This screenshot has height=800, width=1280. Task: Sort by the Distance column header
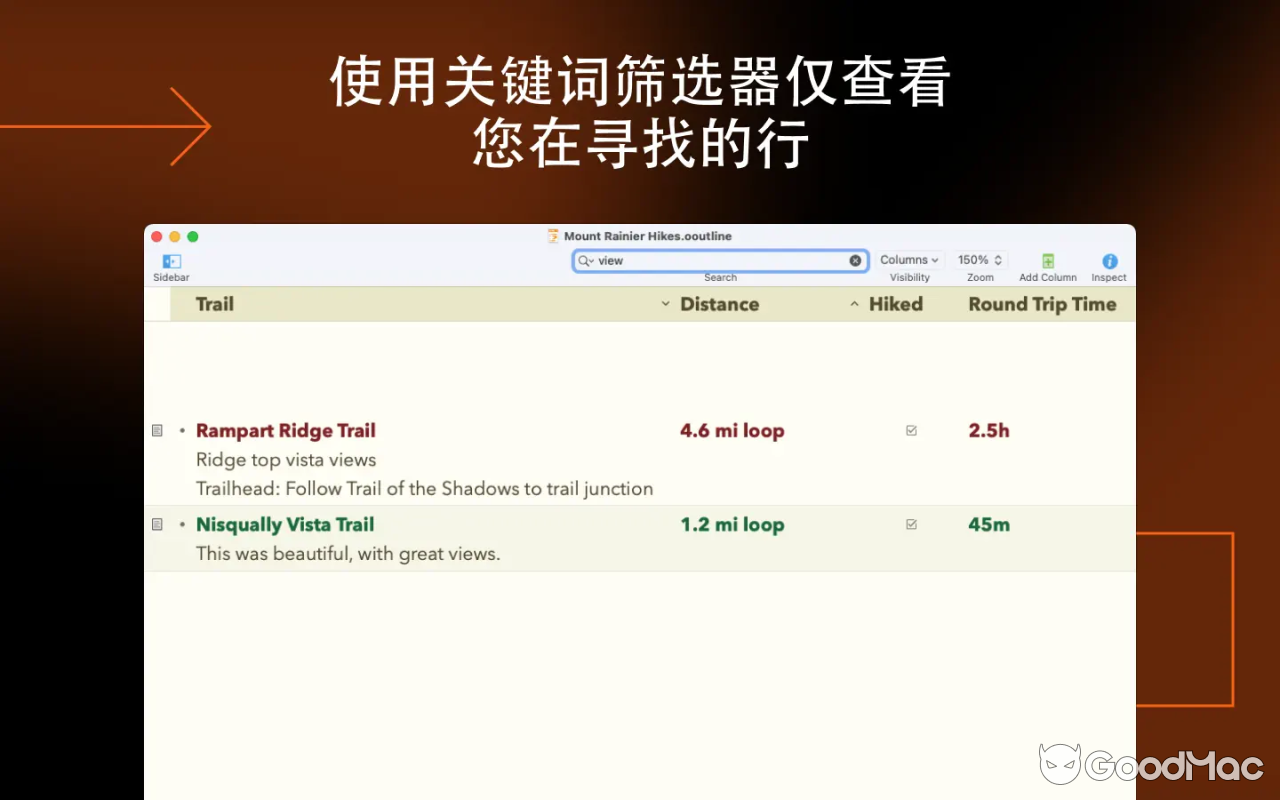719,304
